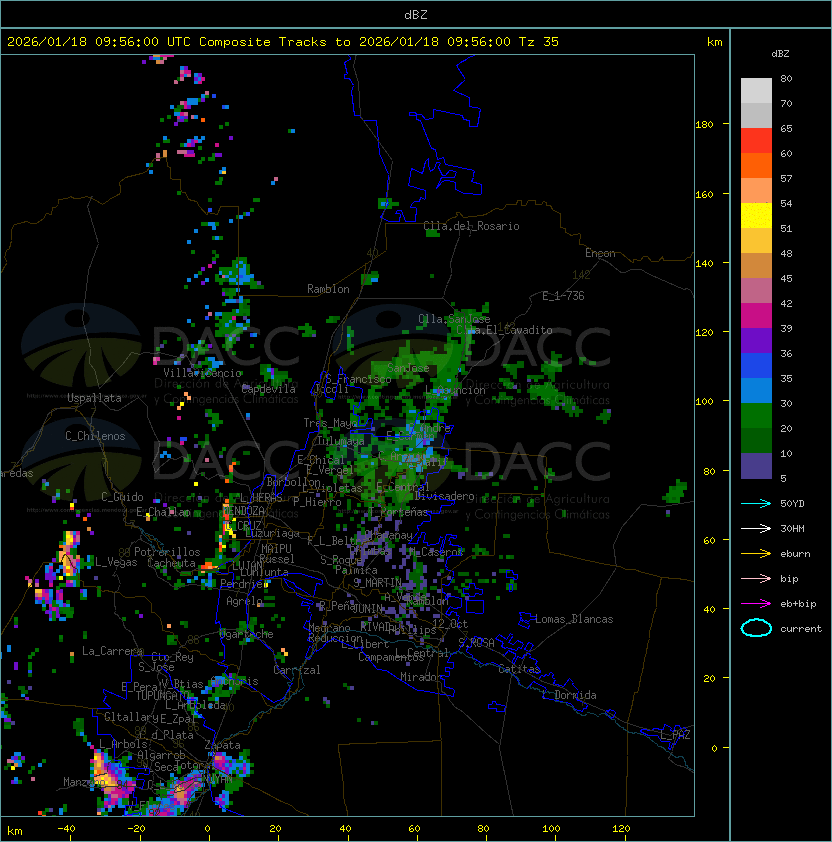Viewport: 832px width, 842px height.
Task: Click the 'current' legend label
Action: (x=801, y=628)
